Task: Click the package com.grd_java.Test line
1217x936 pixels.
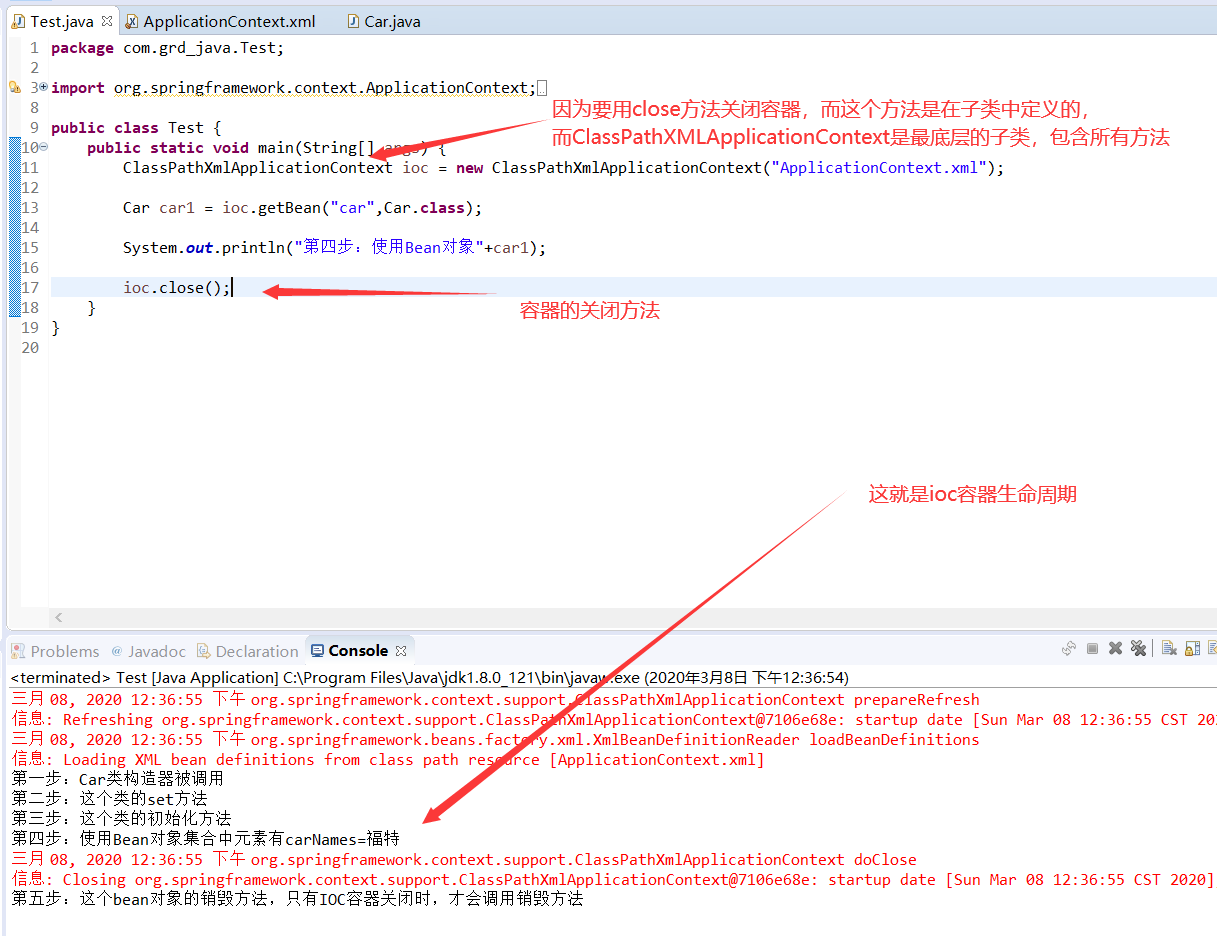Action: point(168,48)
